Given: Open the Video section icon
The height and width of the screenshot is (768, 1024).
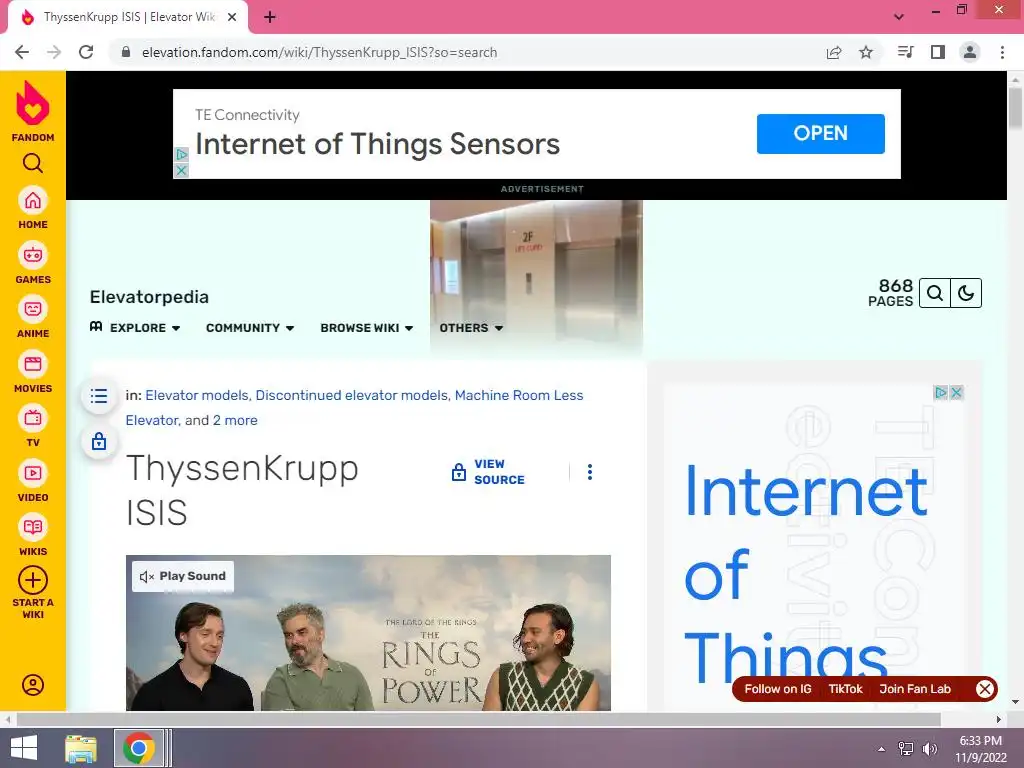Looking at the screenshot, I should coord(33,473).
